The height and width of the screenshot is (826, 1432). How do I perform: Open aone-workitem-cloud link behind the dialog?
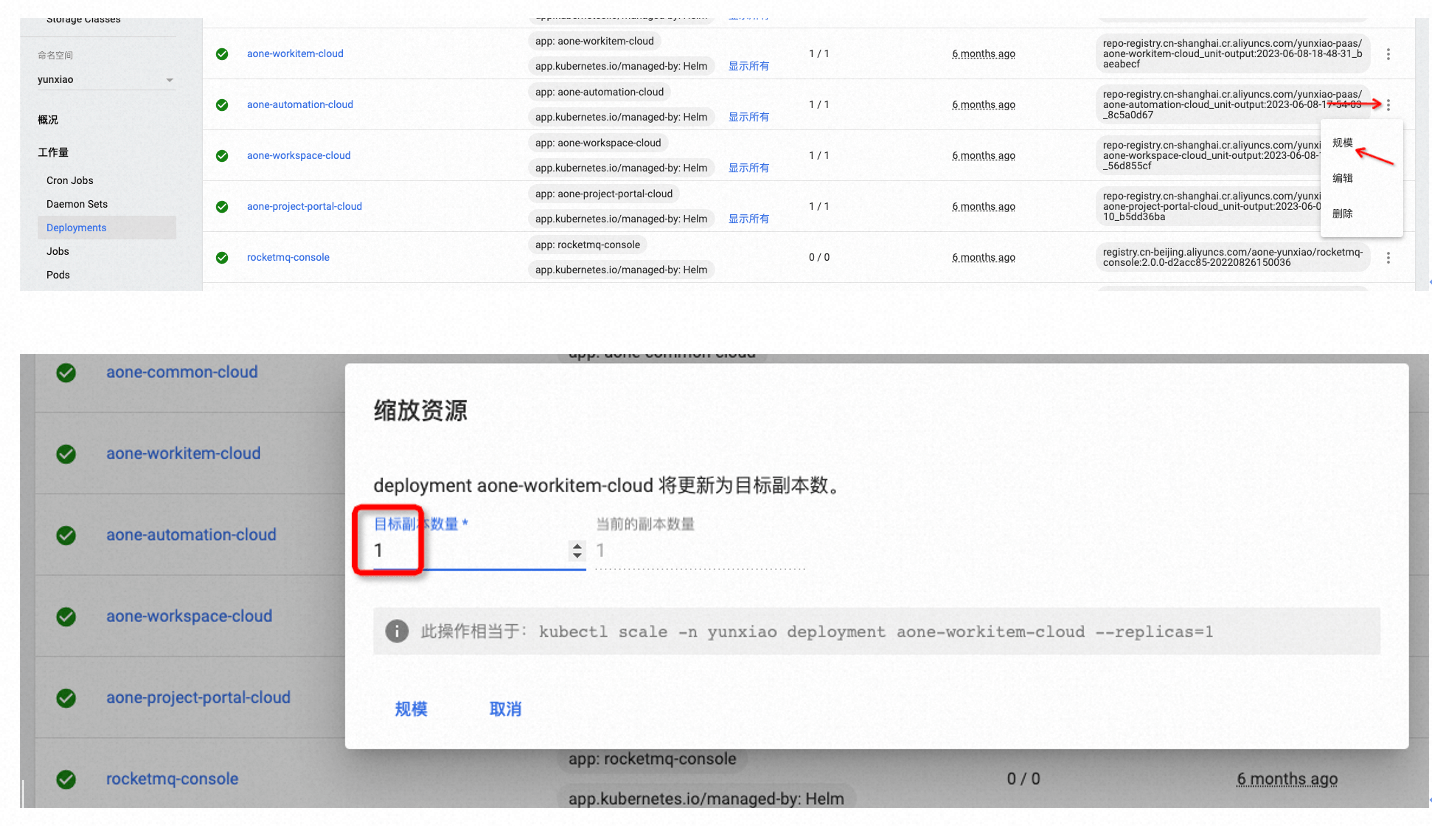click(x=183, y=454)
